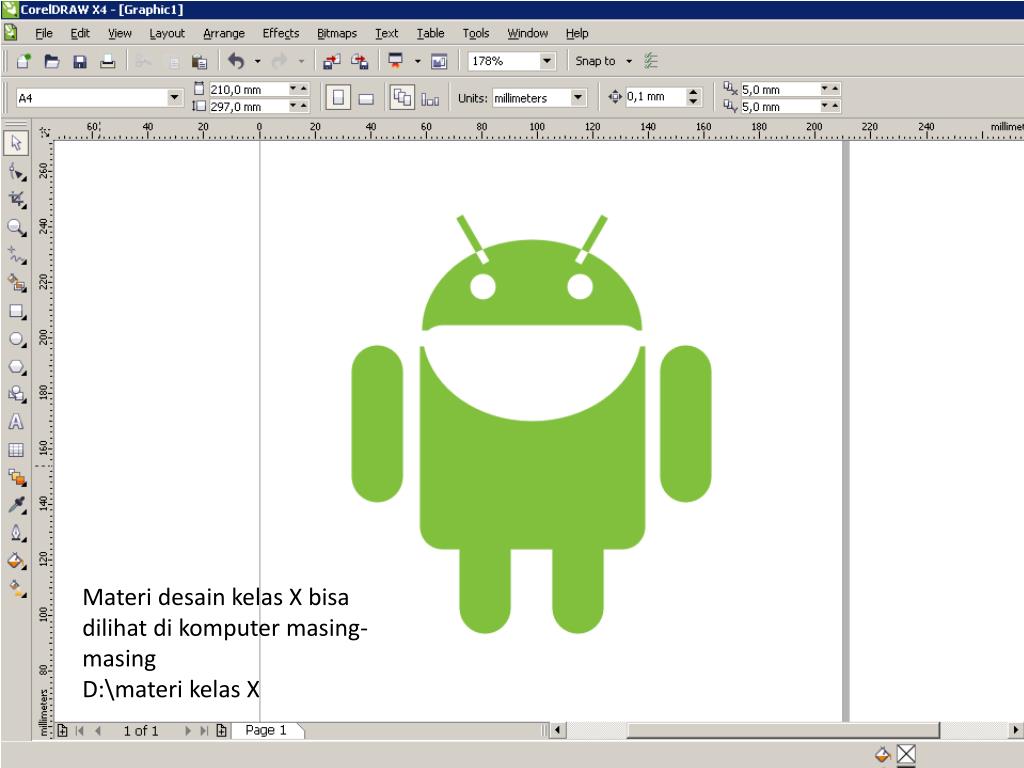Screen dimensions: 1024x768
Task: Open the Bitmaps menu
Action: 337,33
